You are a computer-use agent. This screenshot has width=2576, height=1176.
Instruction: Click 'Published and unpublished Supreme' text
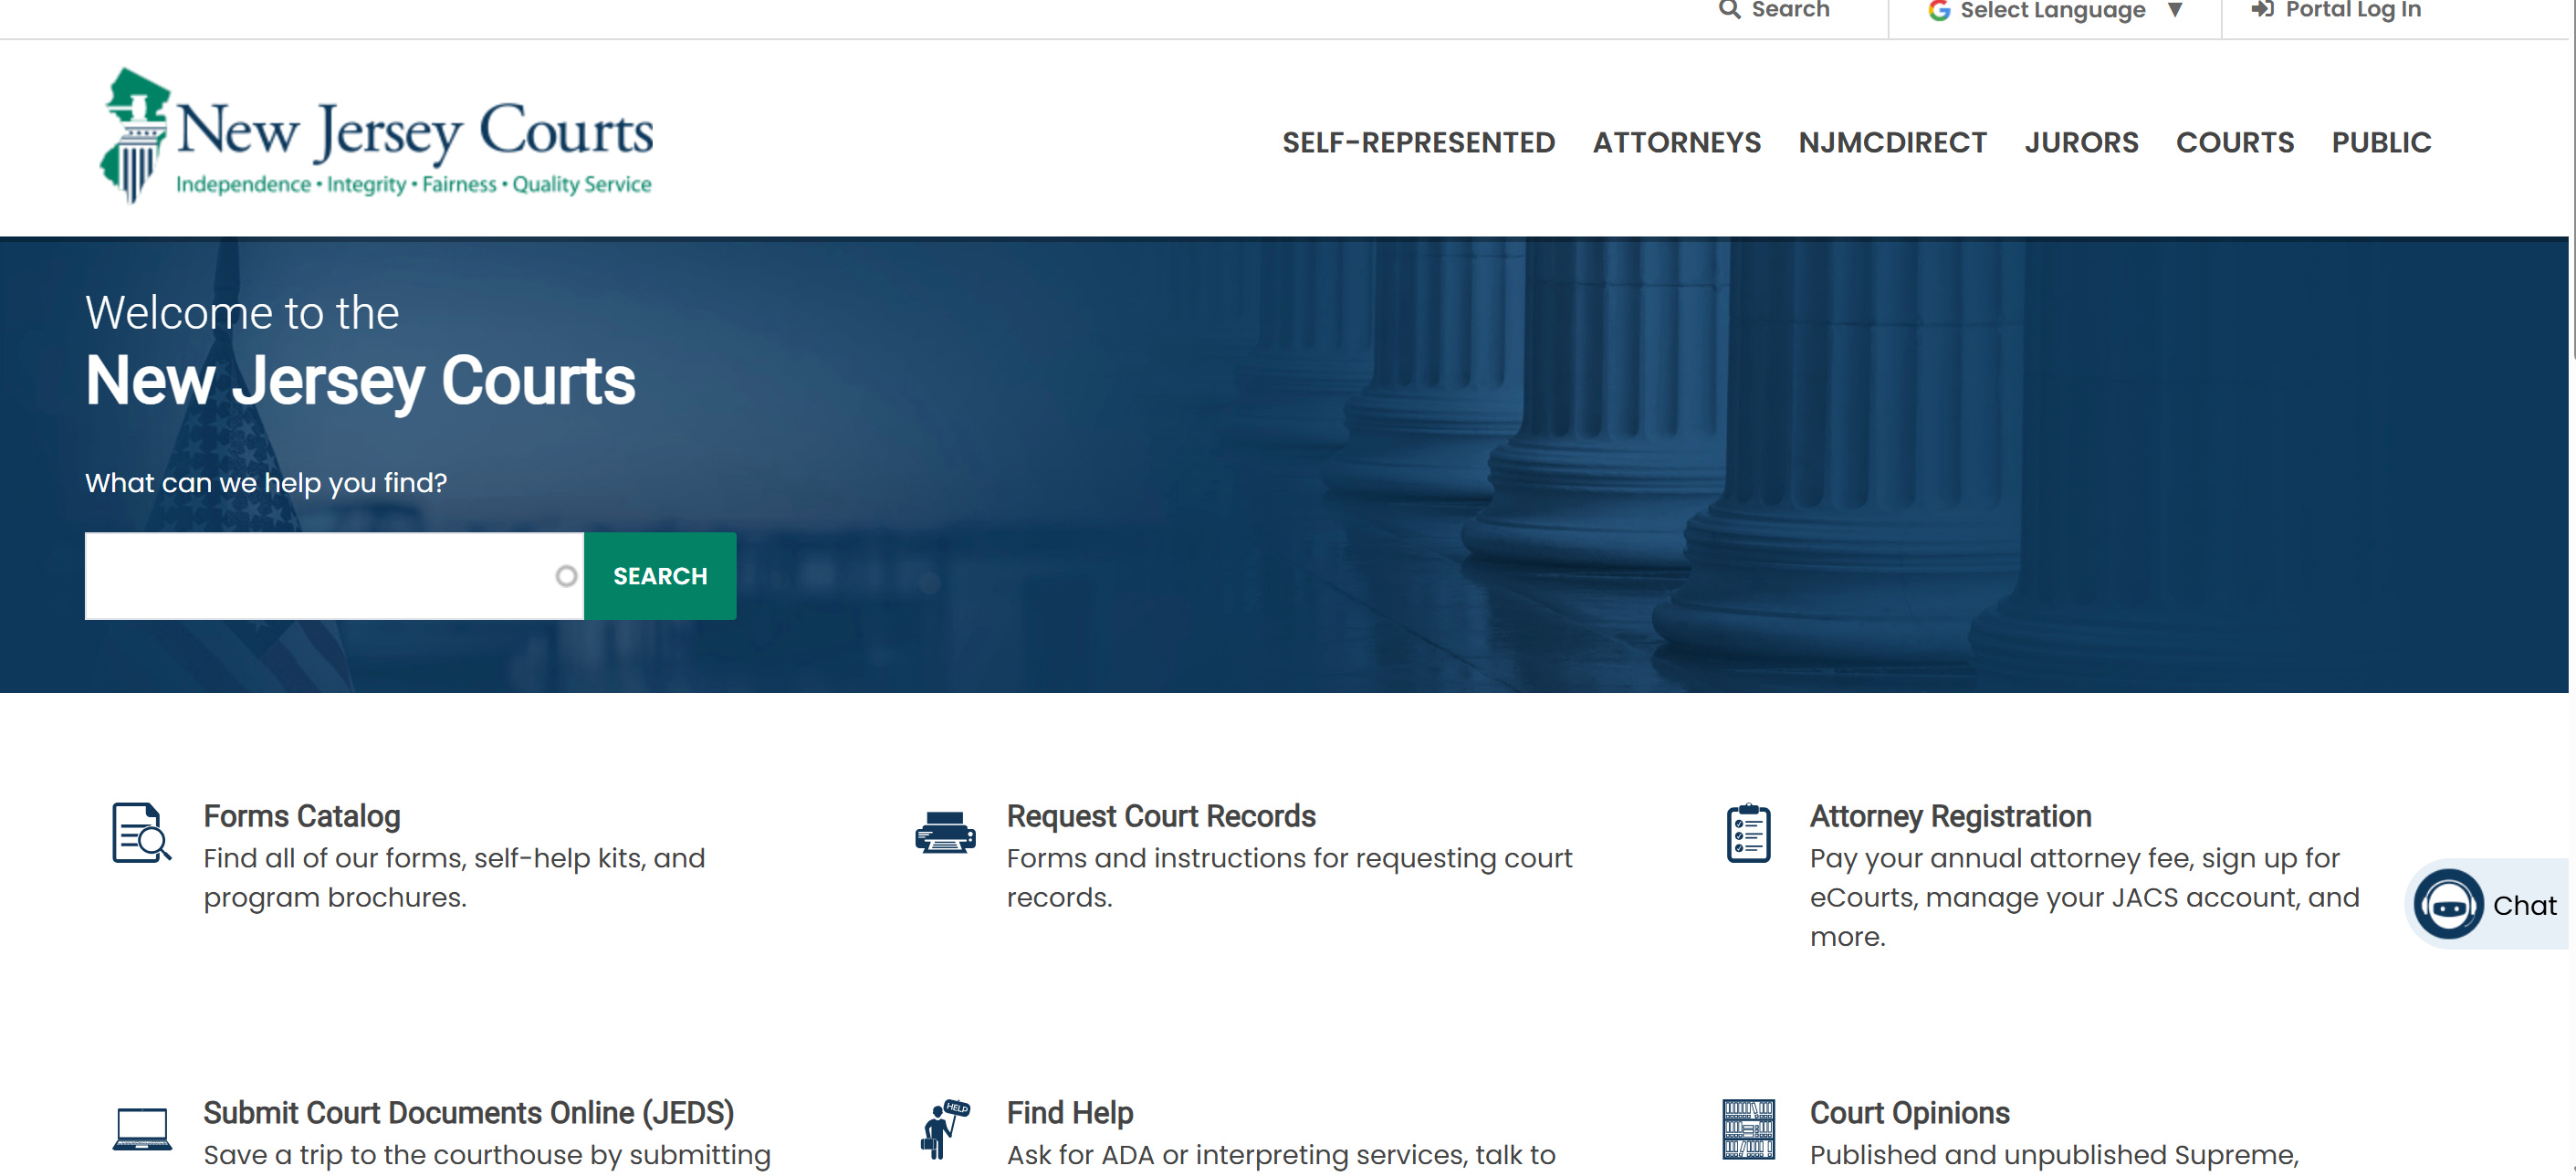pos(2054,1155)
